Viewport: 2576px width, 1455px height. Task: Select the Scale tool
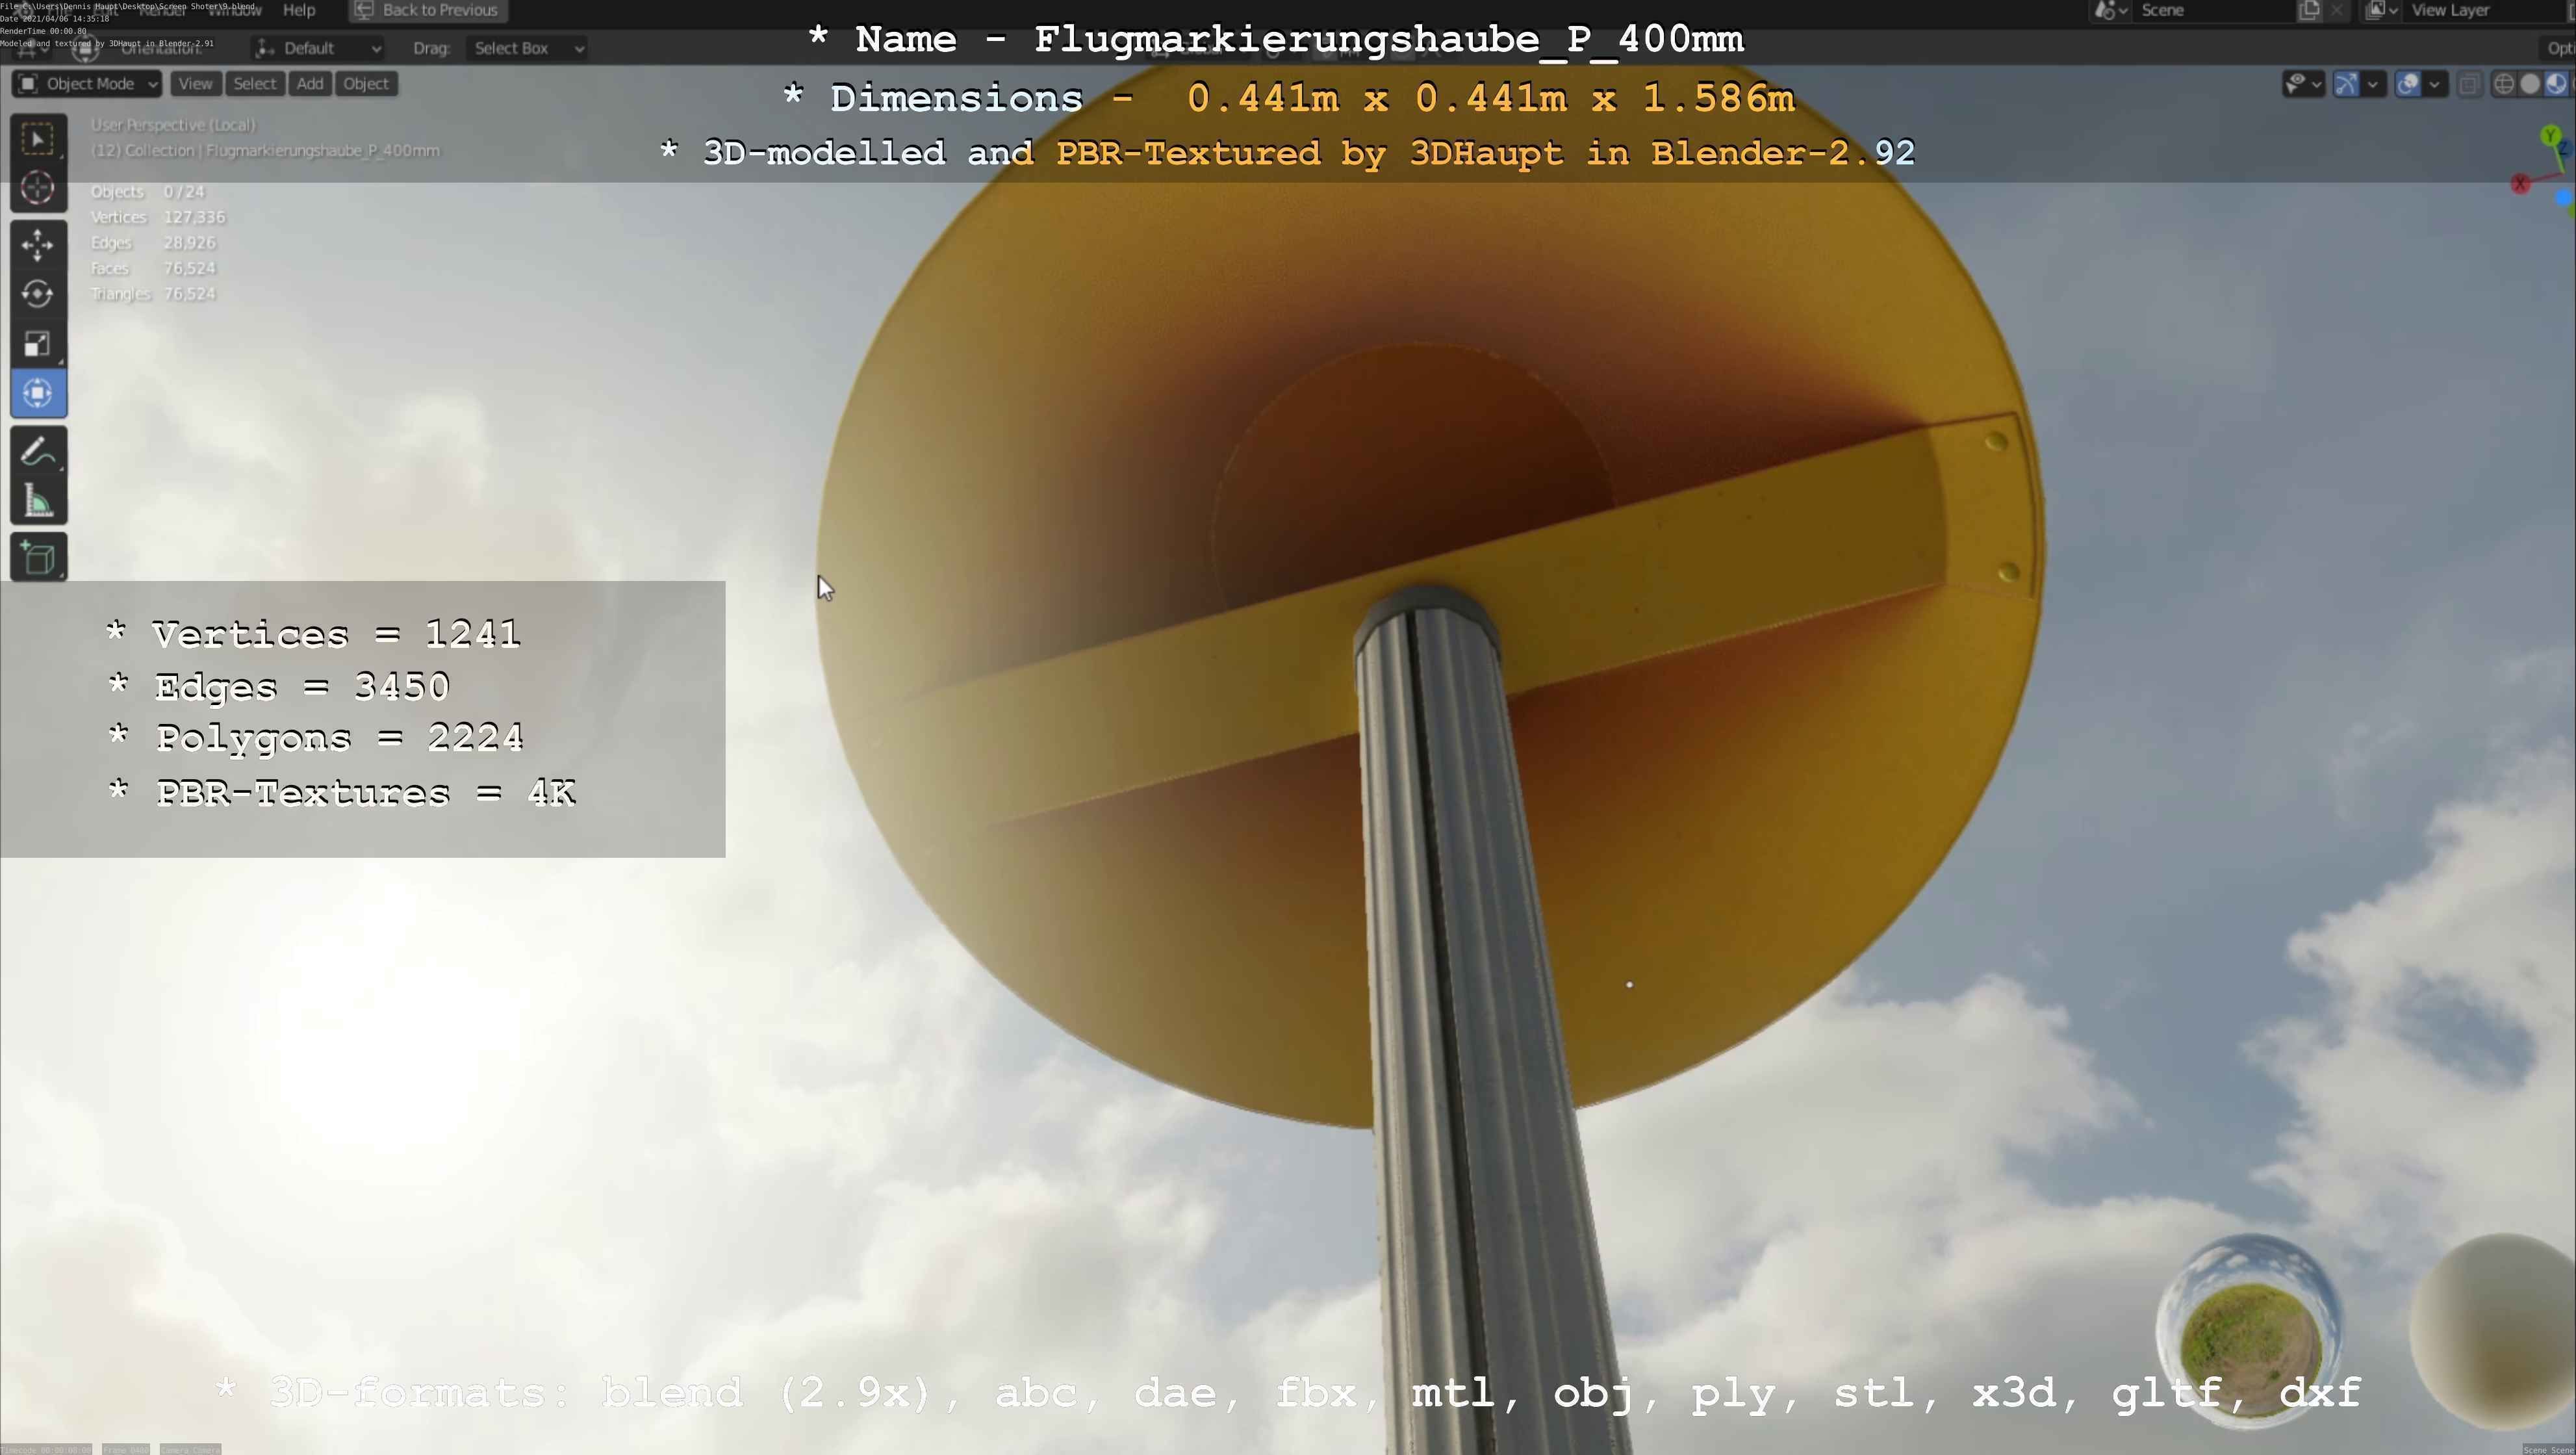pyautogui.click(x=38, y=344)
